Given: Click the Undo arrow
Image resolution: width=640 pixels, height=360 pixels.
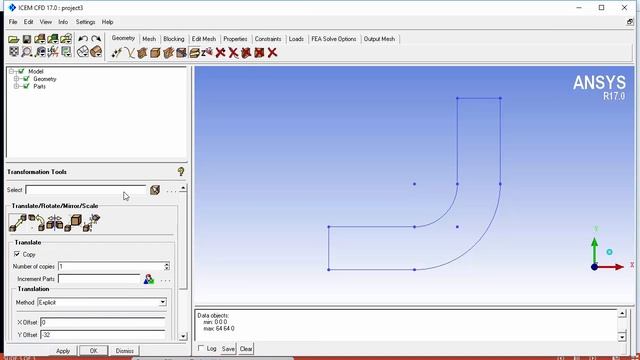Looking at the screenshot, I should click(x=83, y=39).
